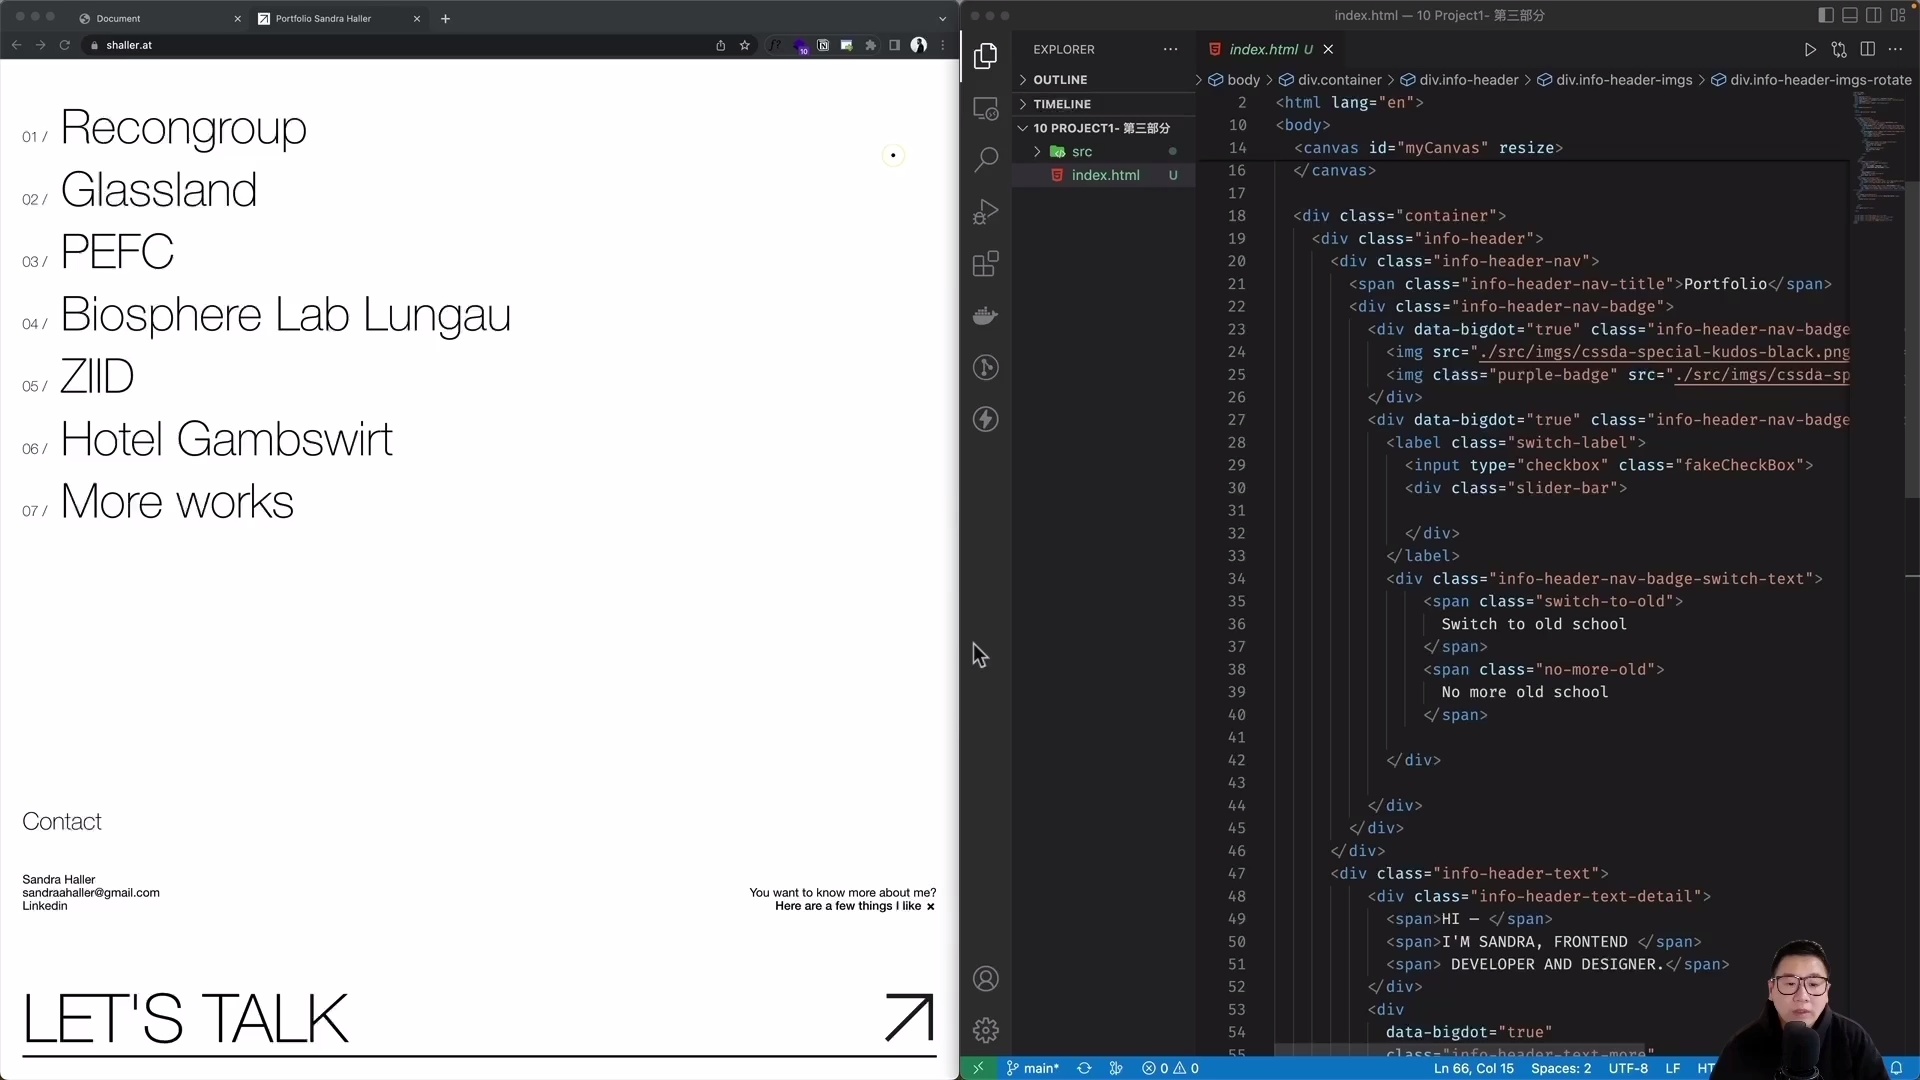Open the Run and Debug view
Screen dimensions: 1920x1080
985,211
